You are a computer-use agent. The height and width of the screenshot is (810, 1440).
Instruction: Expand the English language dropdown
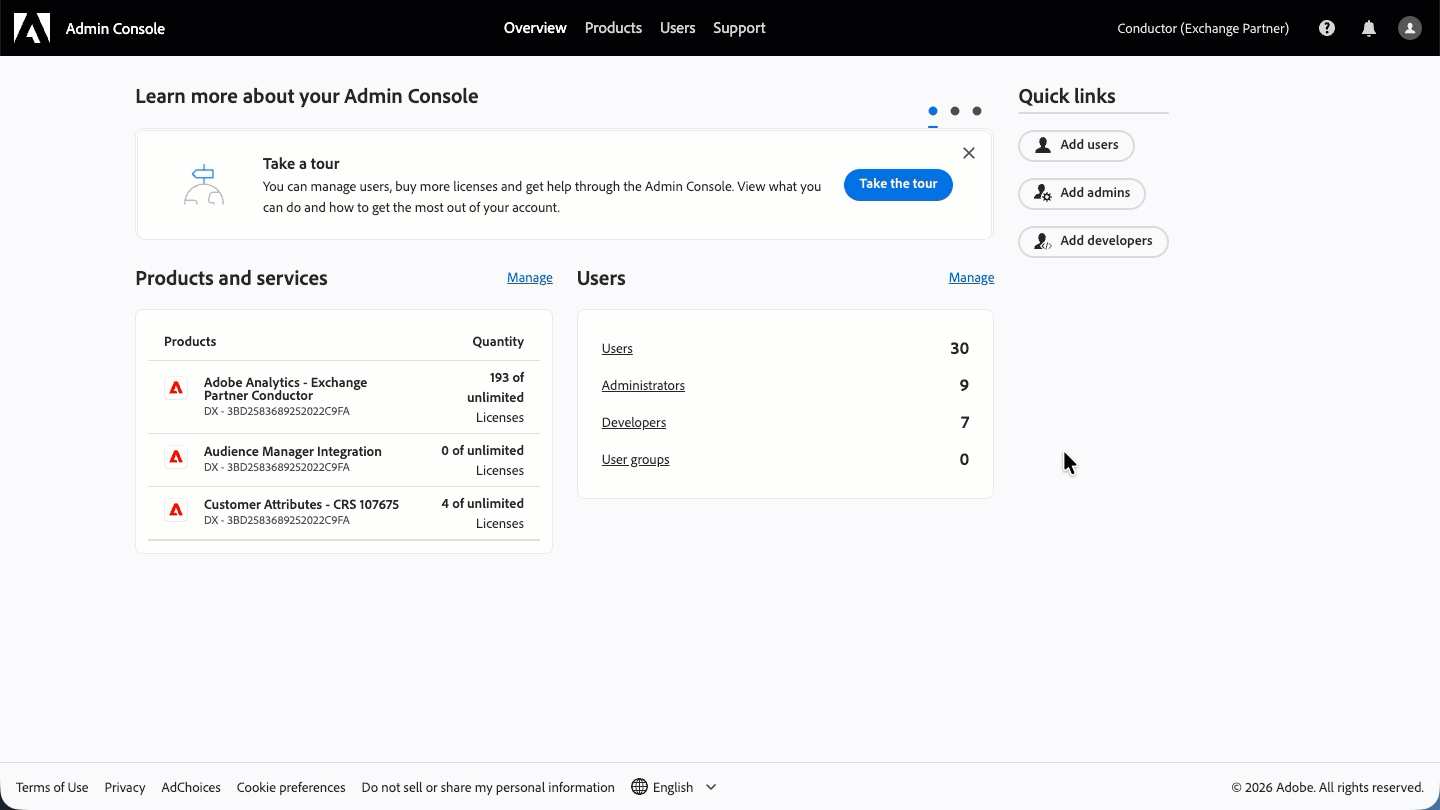[674, 787]
